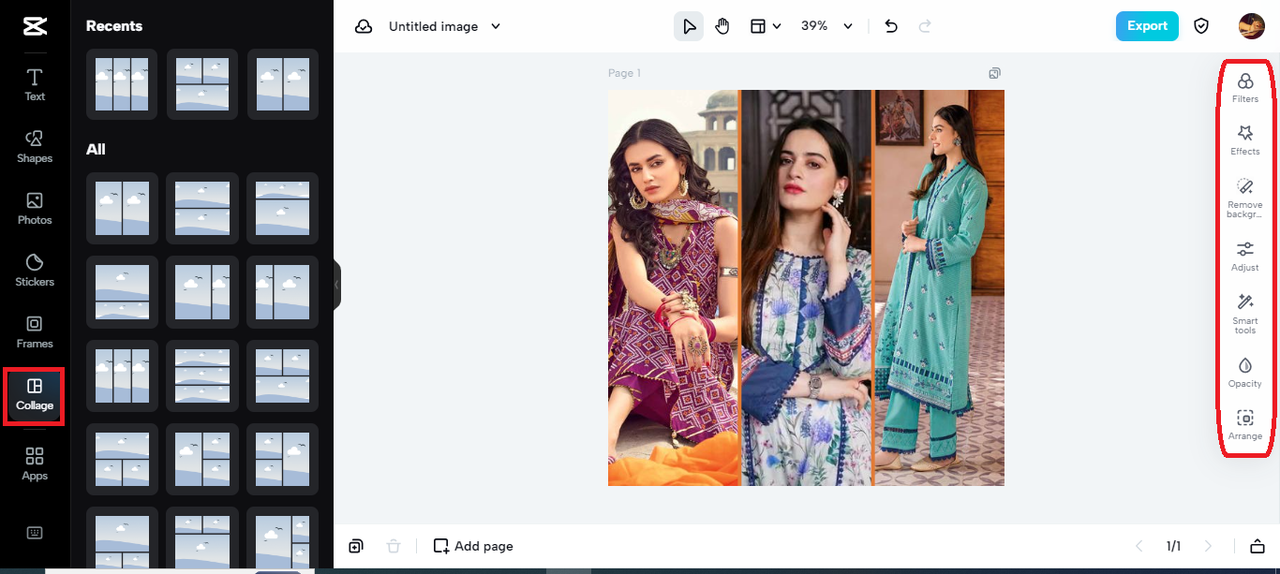Select first collage layout in Recents
The height and width of the screenshot is (574, 1280).
(122, 84)
